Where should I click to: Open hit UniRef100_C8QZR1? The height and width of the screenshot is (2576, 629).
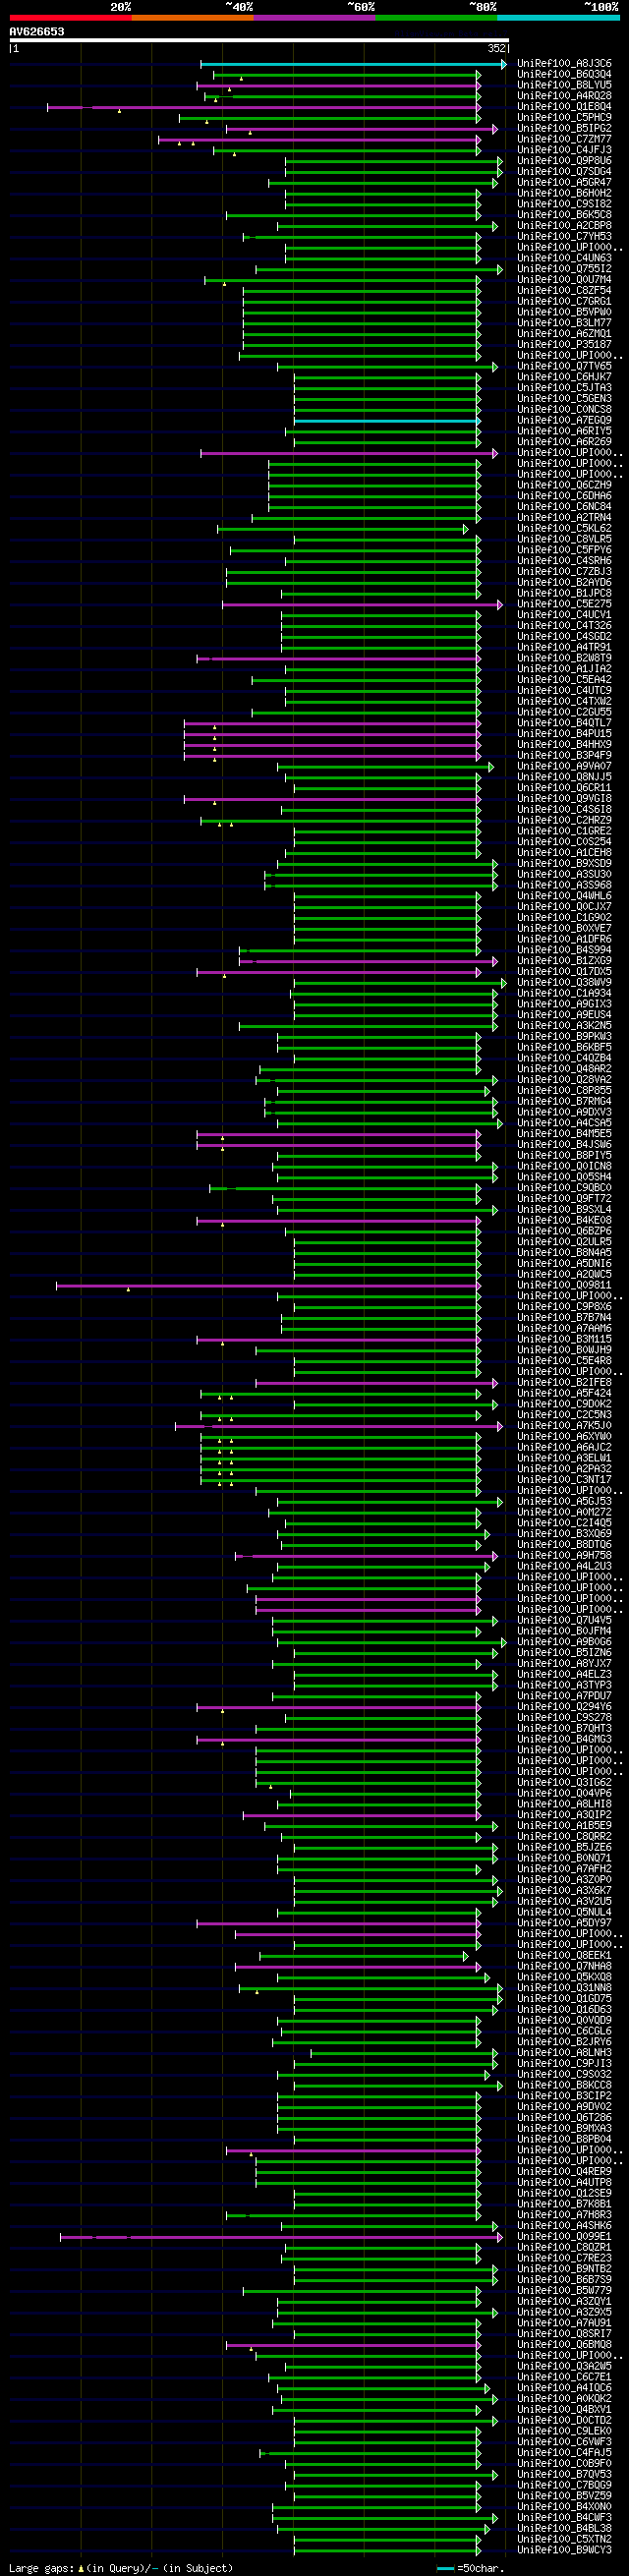tap(565, 2248)
